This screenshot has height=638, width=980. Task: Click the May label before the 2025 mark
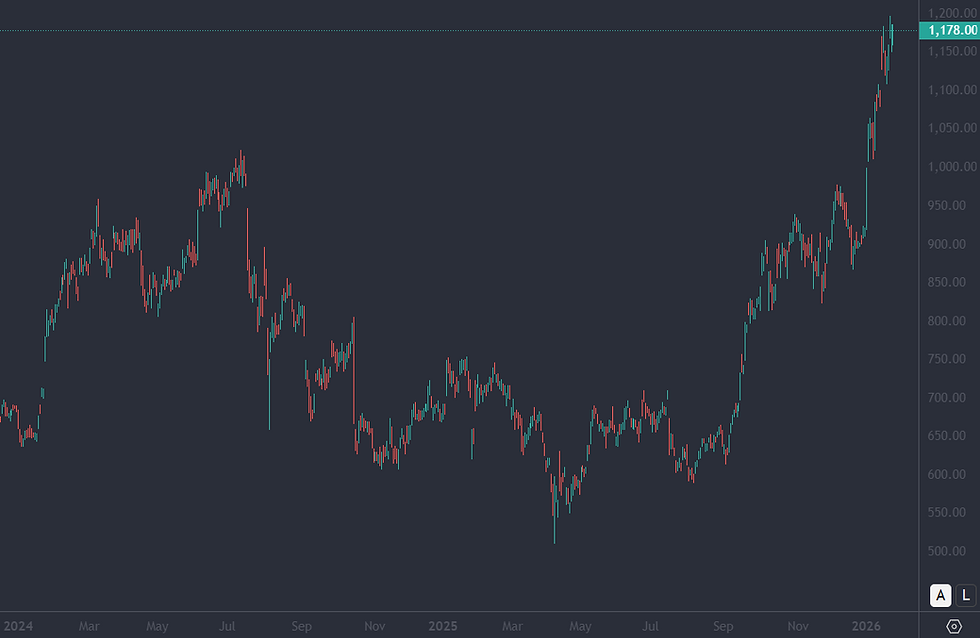157,625
